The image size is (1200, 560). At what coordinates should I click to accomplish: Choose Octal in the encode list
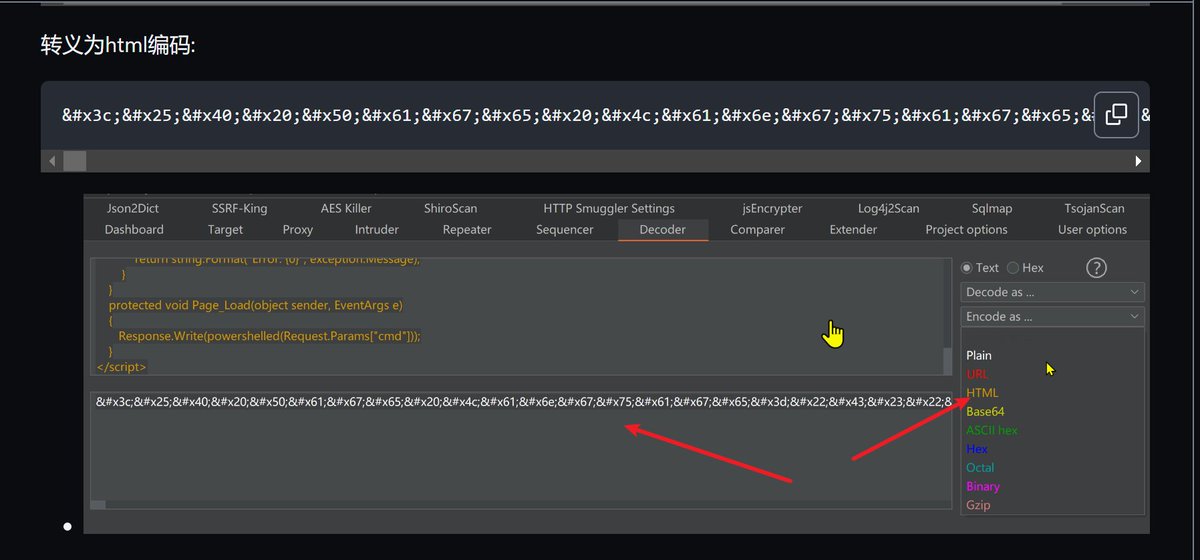(x=980, y=468)
